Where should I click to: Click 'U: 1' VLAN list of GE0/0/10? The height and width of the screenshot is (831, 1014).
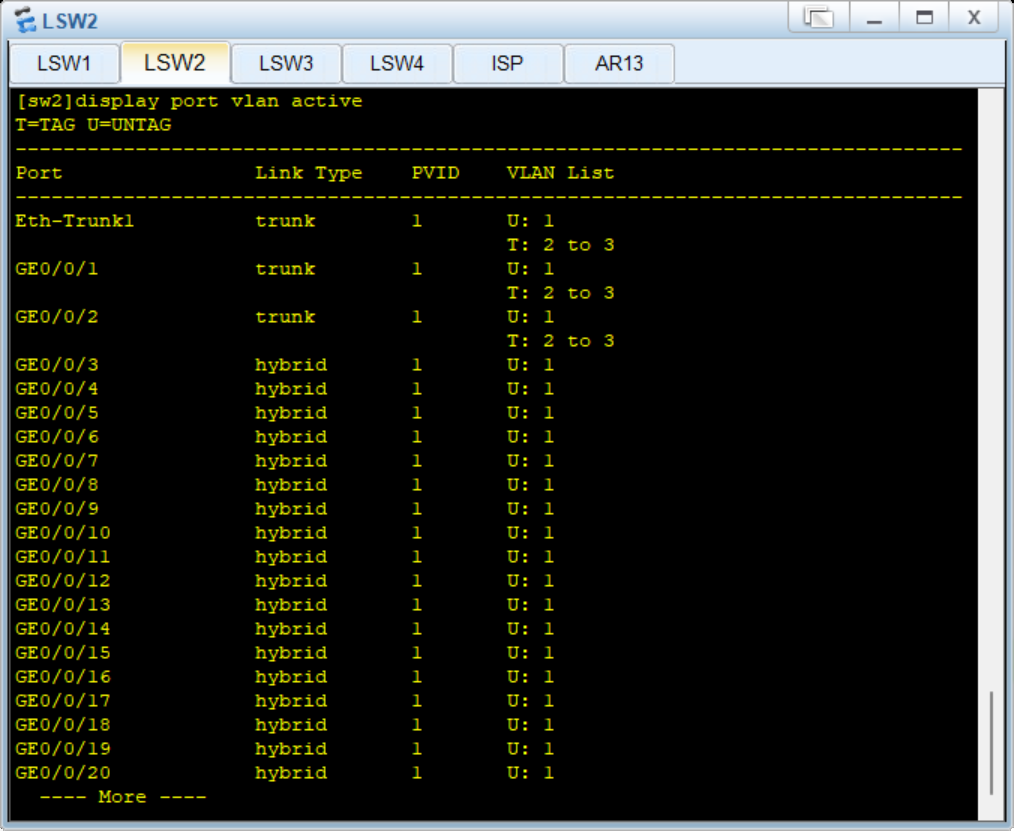click(x=530, y=533)
